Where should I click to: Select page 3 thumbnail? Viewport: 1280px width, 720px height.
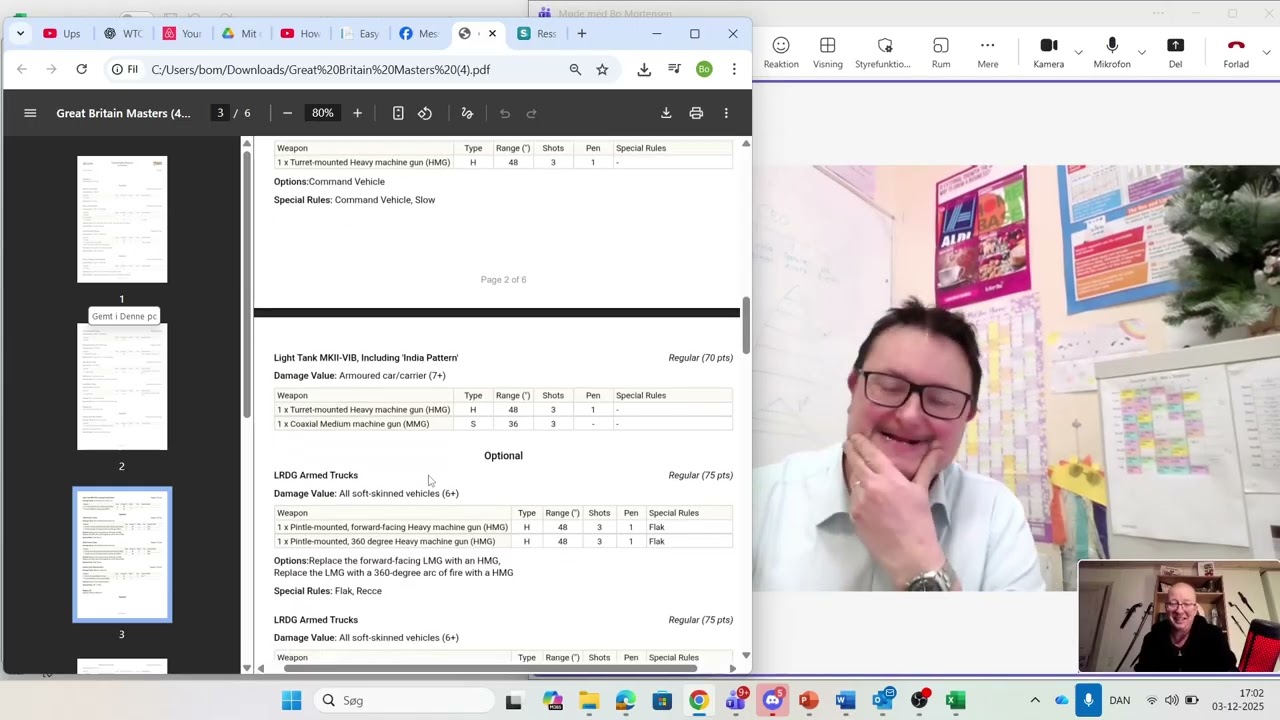(x=122, y=555)
